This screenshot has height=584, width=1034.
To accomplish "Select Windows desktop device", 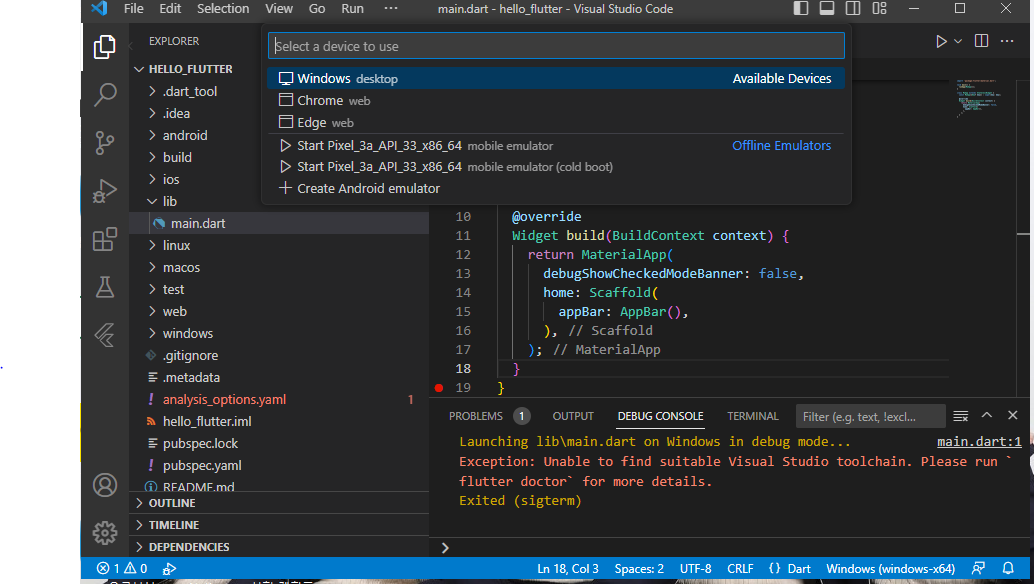I will [556, 78].
